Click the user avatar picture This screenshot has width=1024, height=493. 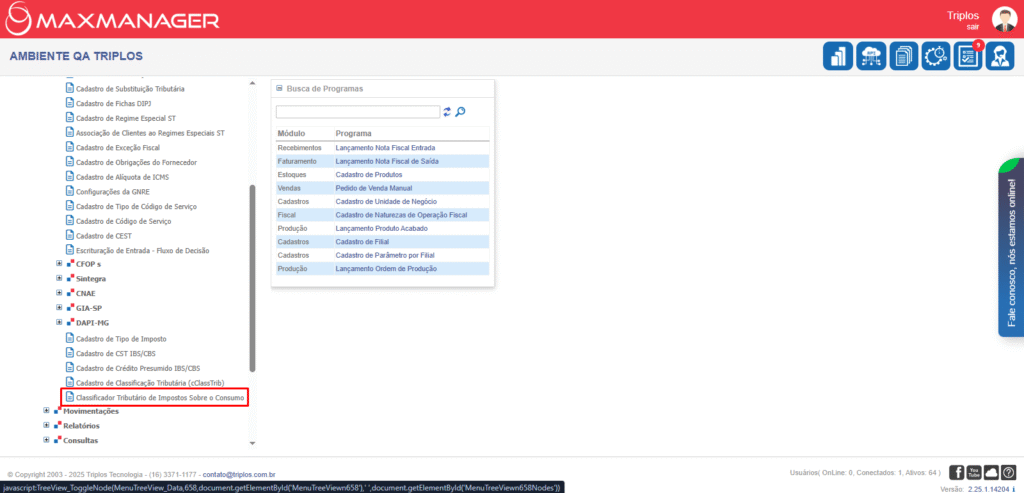(x=1003, y=18)
